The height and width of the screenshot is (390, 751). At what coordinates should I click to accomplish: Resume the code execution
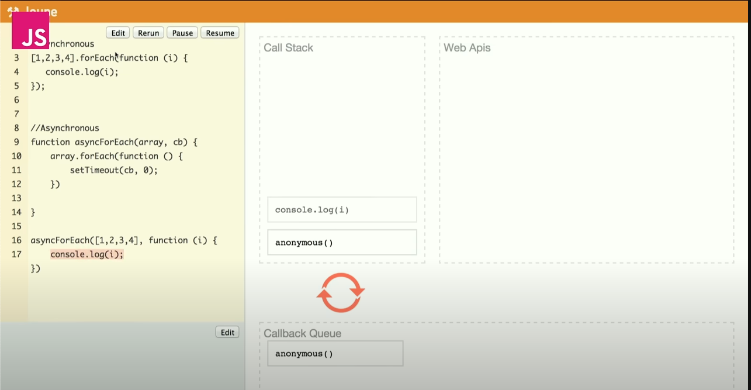220,33
